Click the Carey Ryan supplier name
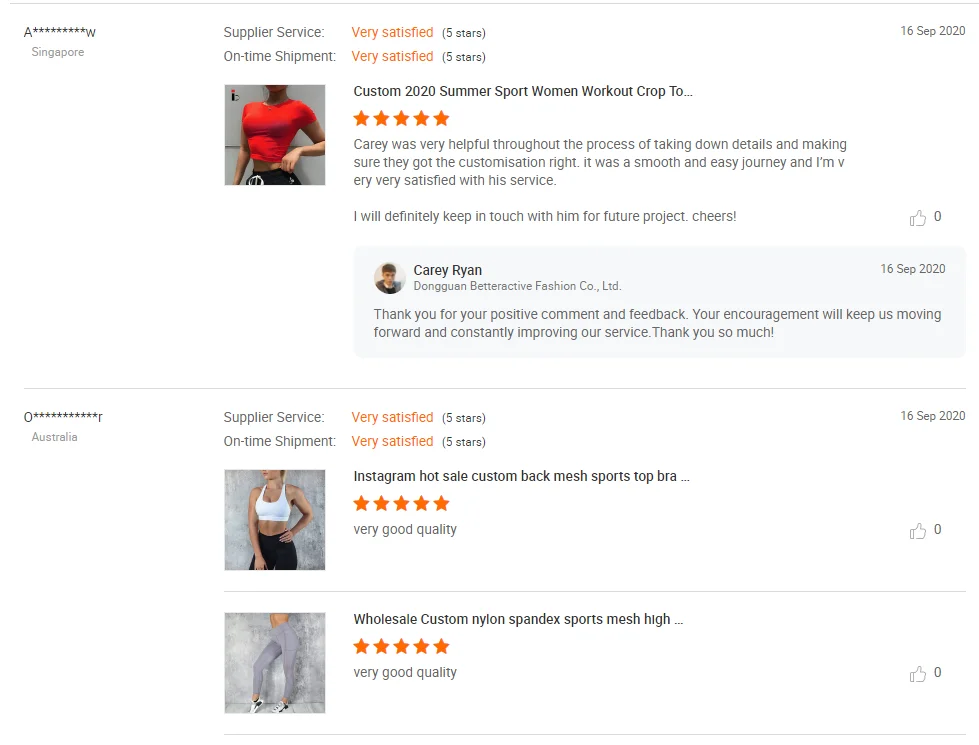The width and height of the screenshot is (979, 745). (x=448, y=270)
